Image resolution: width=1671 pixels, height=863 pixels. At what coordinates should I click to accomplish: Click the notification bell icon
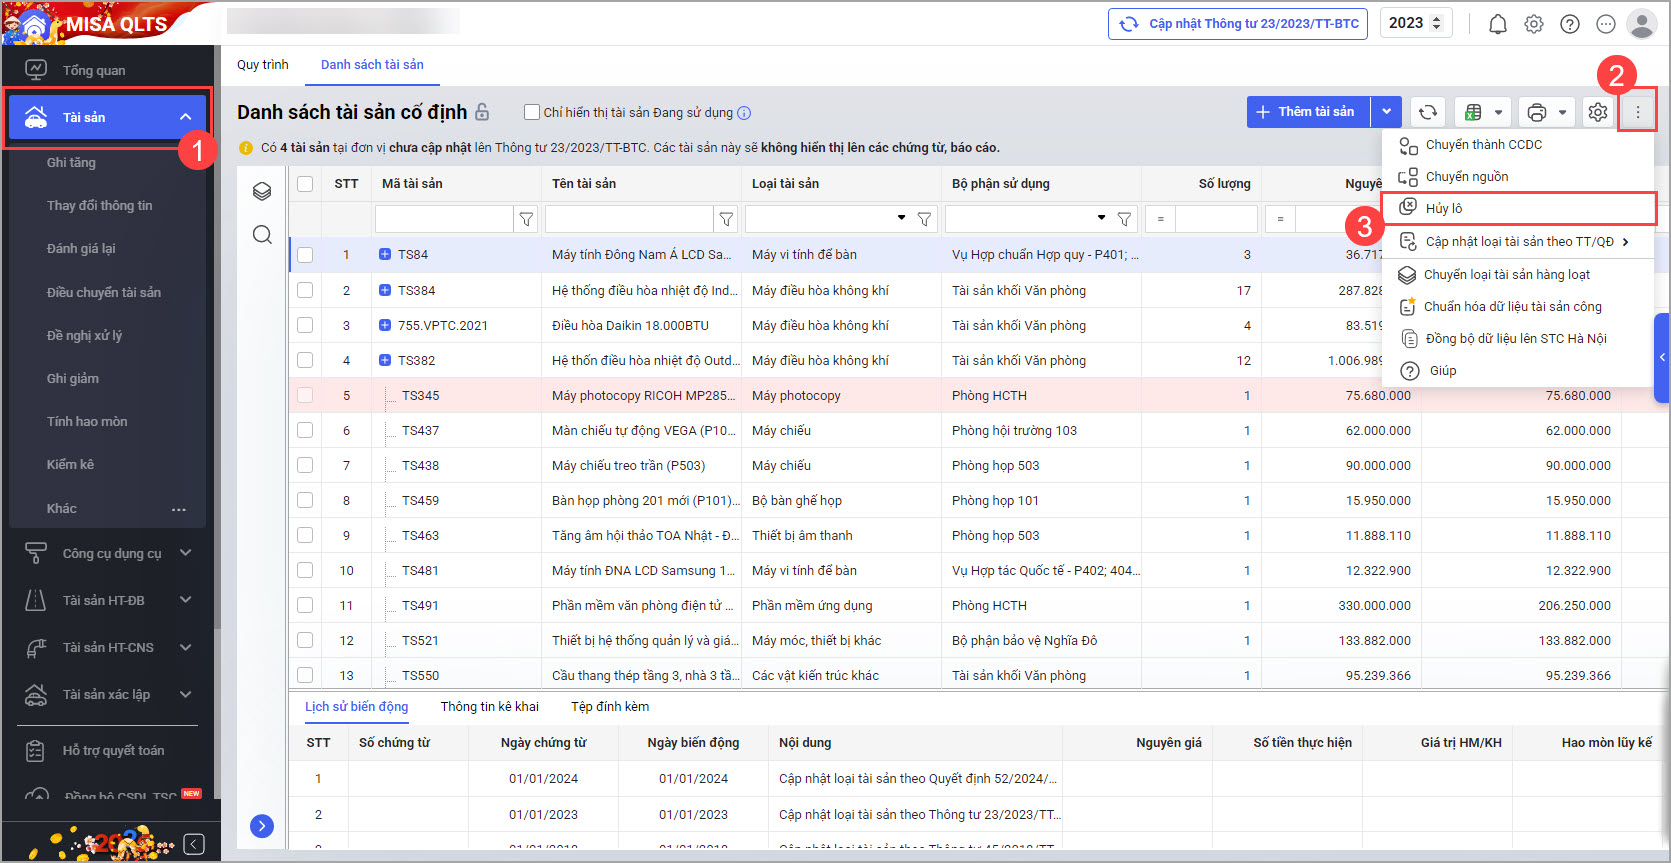click(x=1497, y=24)
